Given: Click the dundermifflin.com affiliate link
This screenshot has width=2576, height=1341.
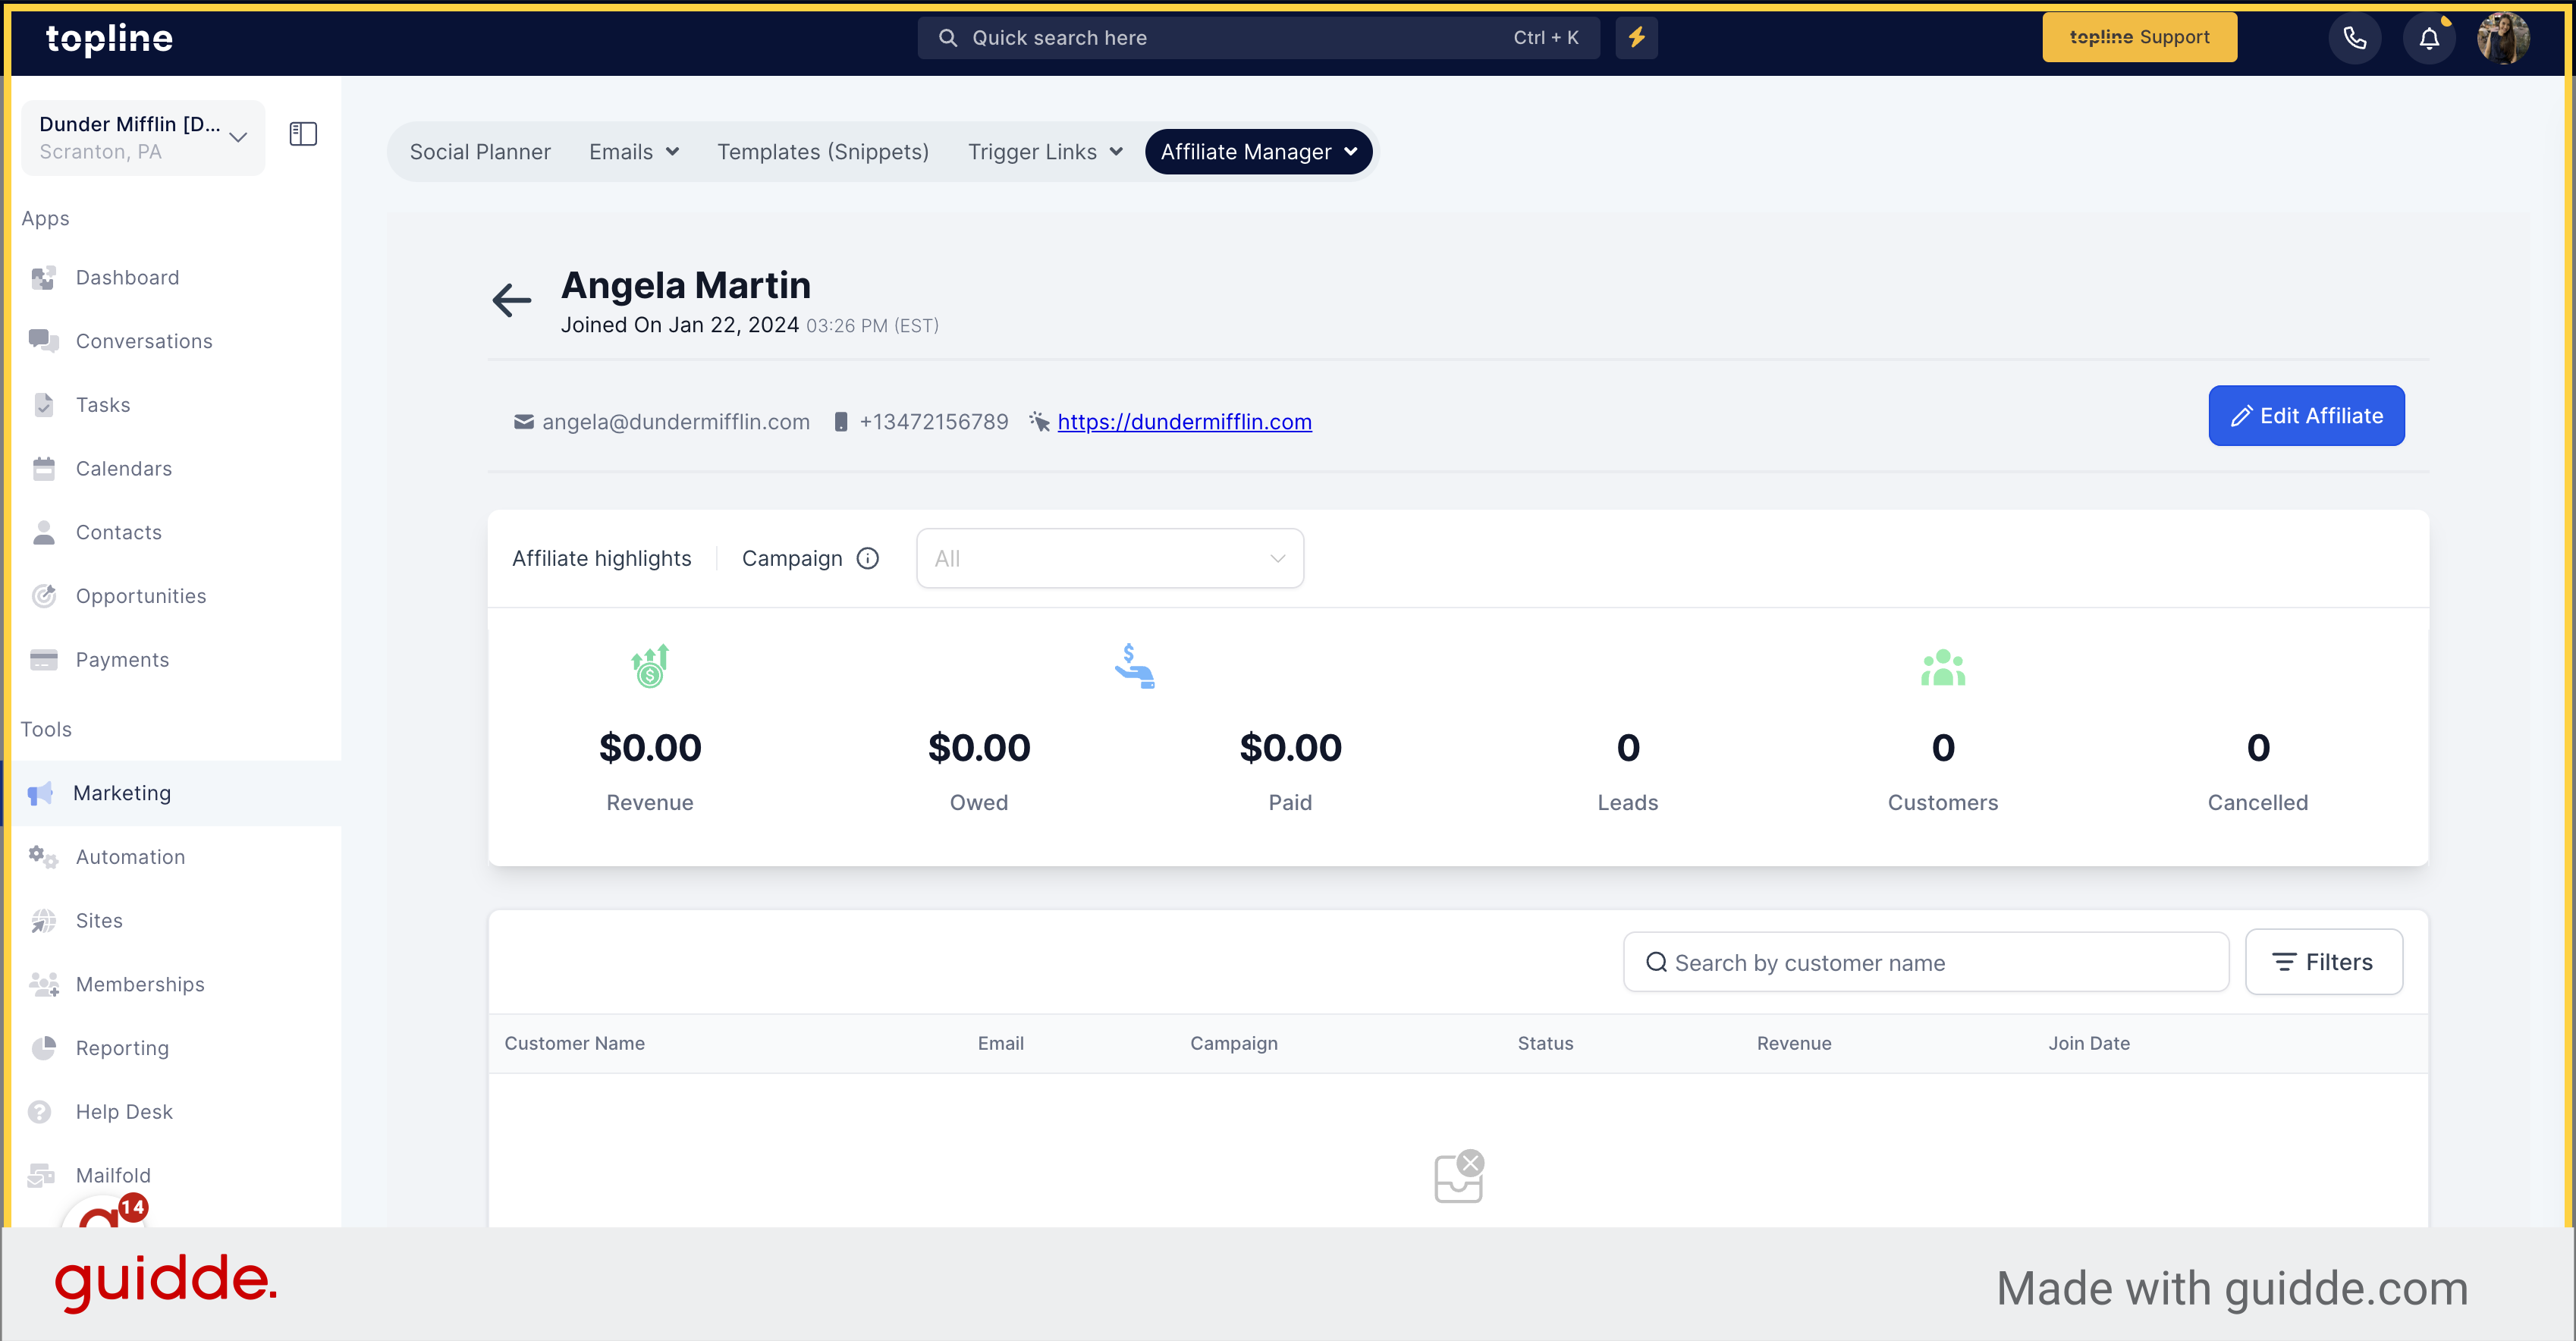Looking at the screenshot, I should pos(1184,421).
